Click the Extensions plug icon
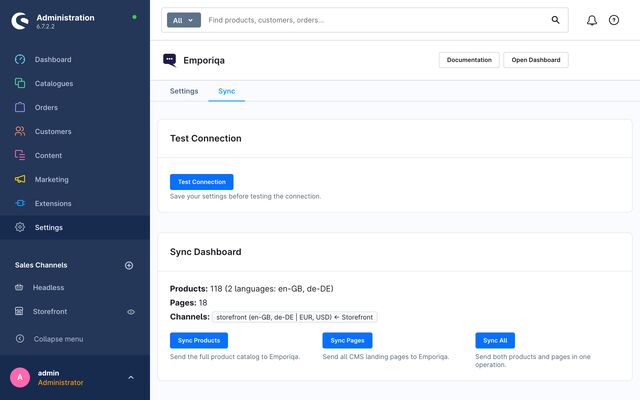 (20, 203)
